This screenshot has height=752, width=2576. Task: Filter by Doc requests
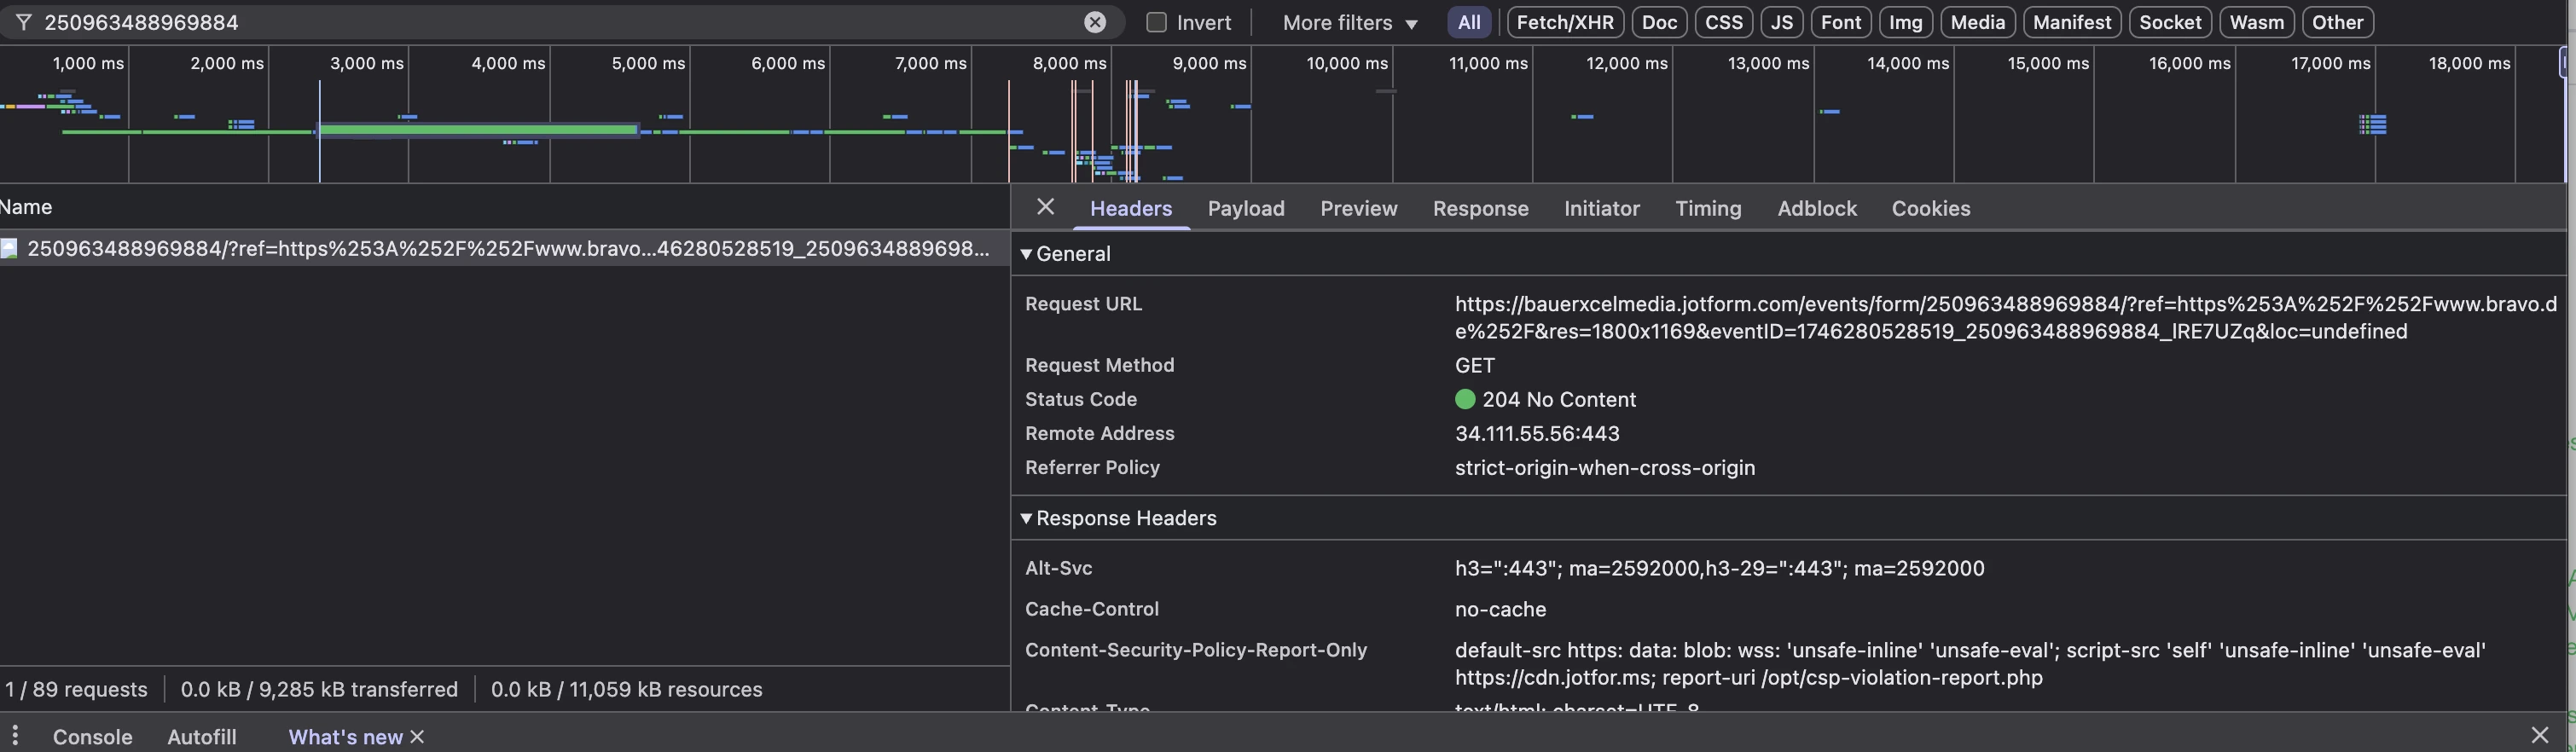click(1659, 22)
